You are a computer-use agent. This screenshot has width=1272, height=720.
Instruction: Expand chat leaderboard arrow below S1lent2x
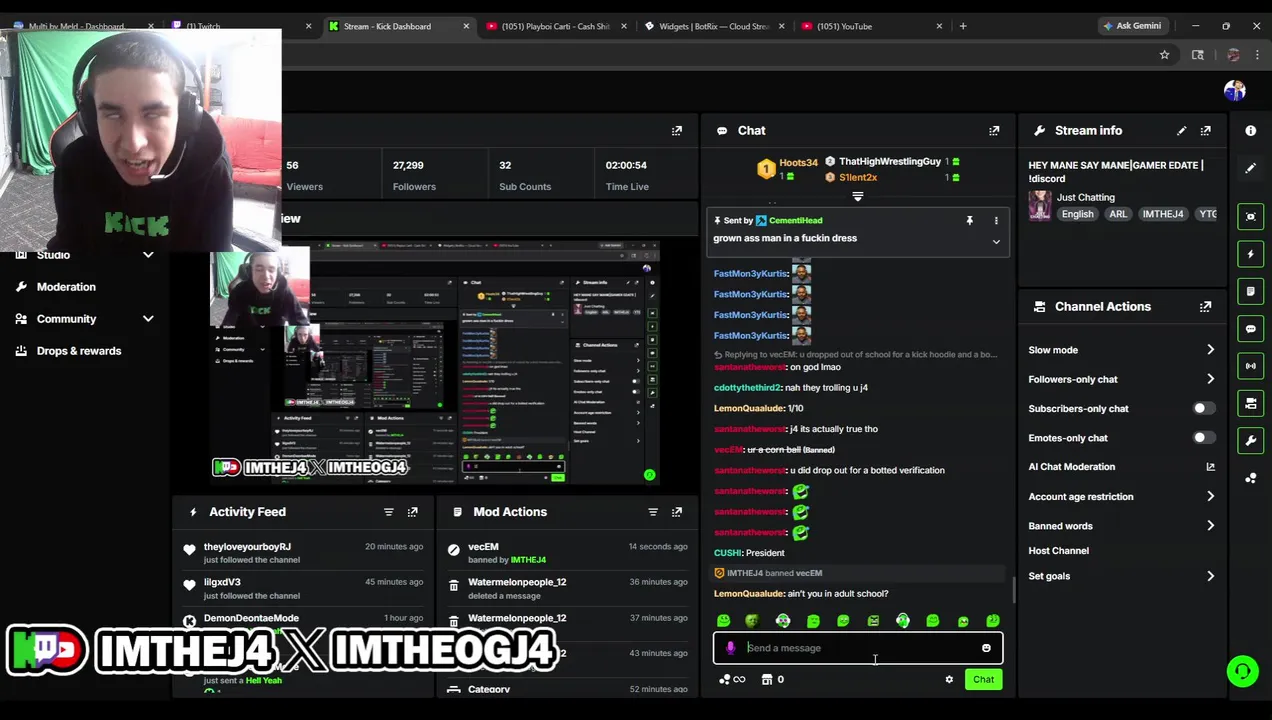click(857, 197)
